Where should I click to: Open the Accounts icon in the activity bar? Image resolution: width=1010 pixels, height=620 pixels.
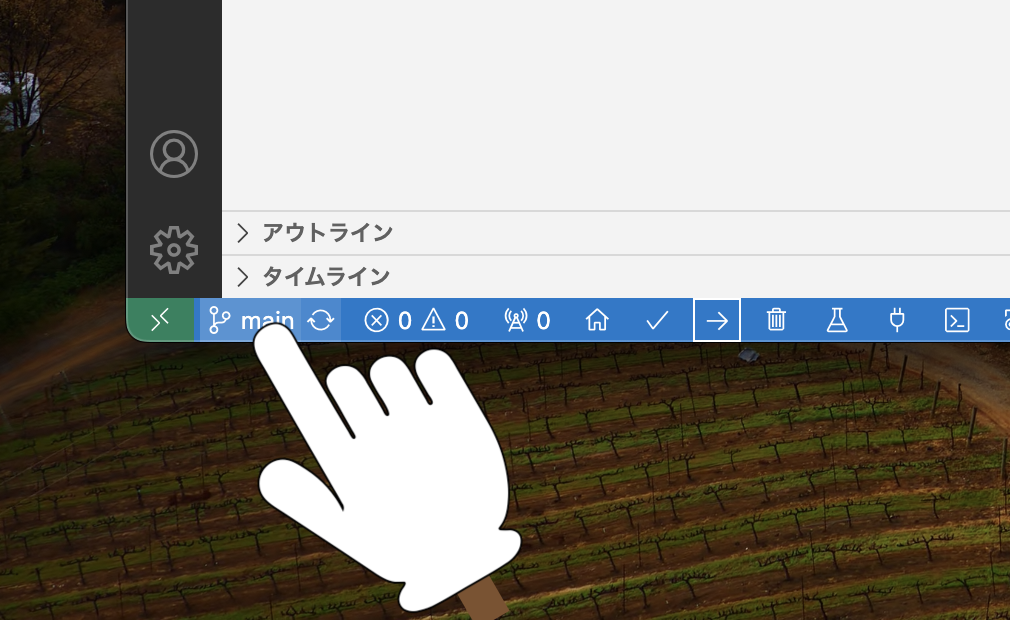pos(175,155)
